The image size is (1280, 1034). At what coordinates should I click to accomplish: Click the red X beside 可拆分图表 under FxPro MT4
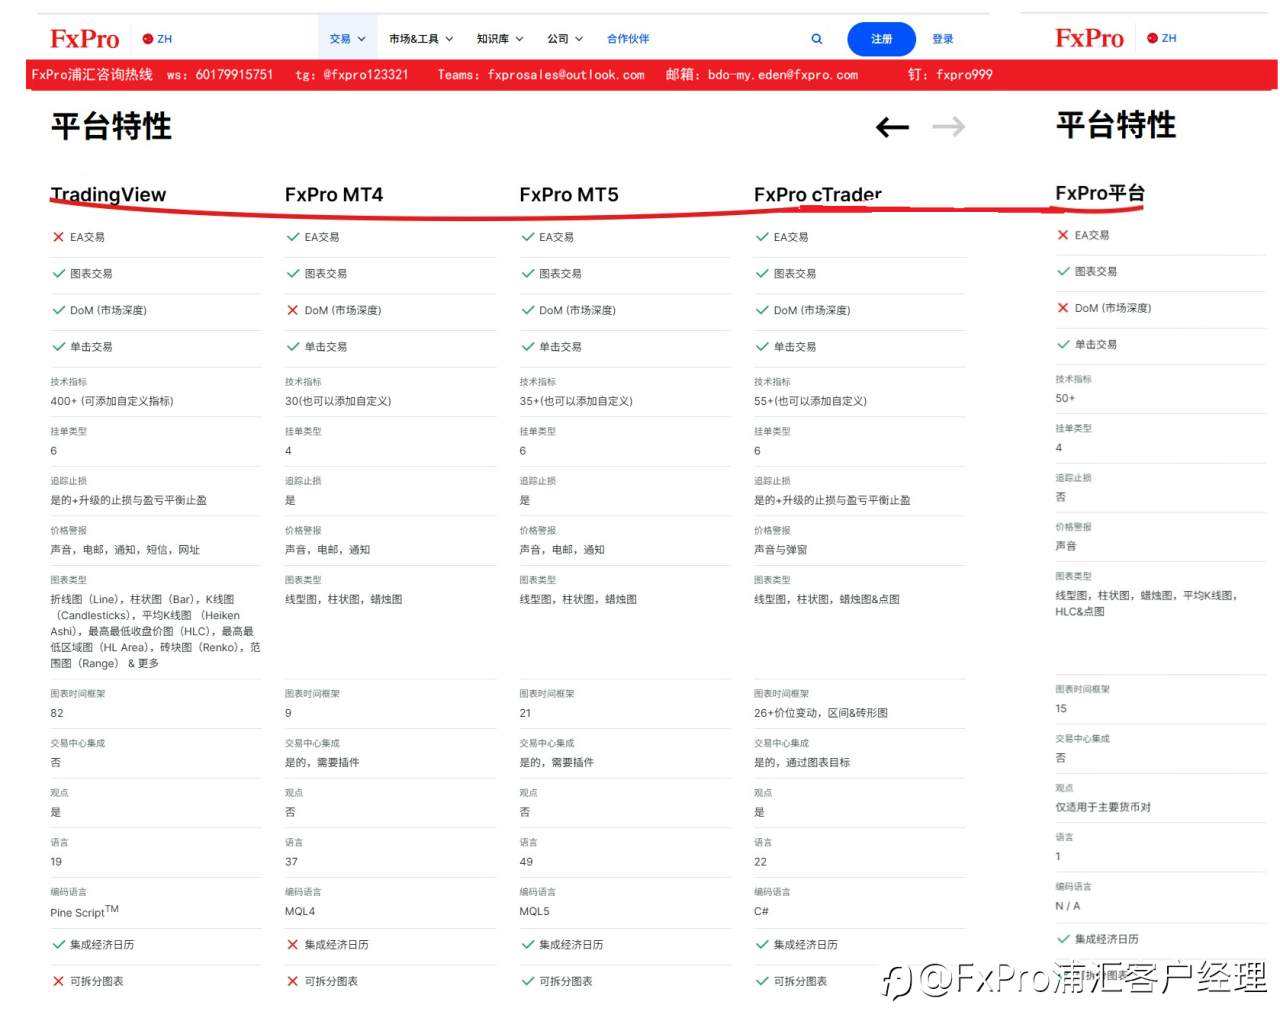(292, 981)
